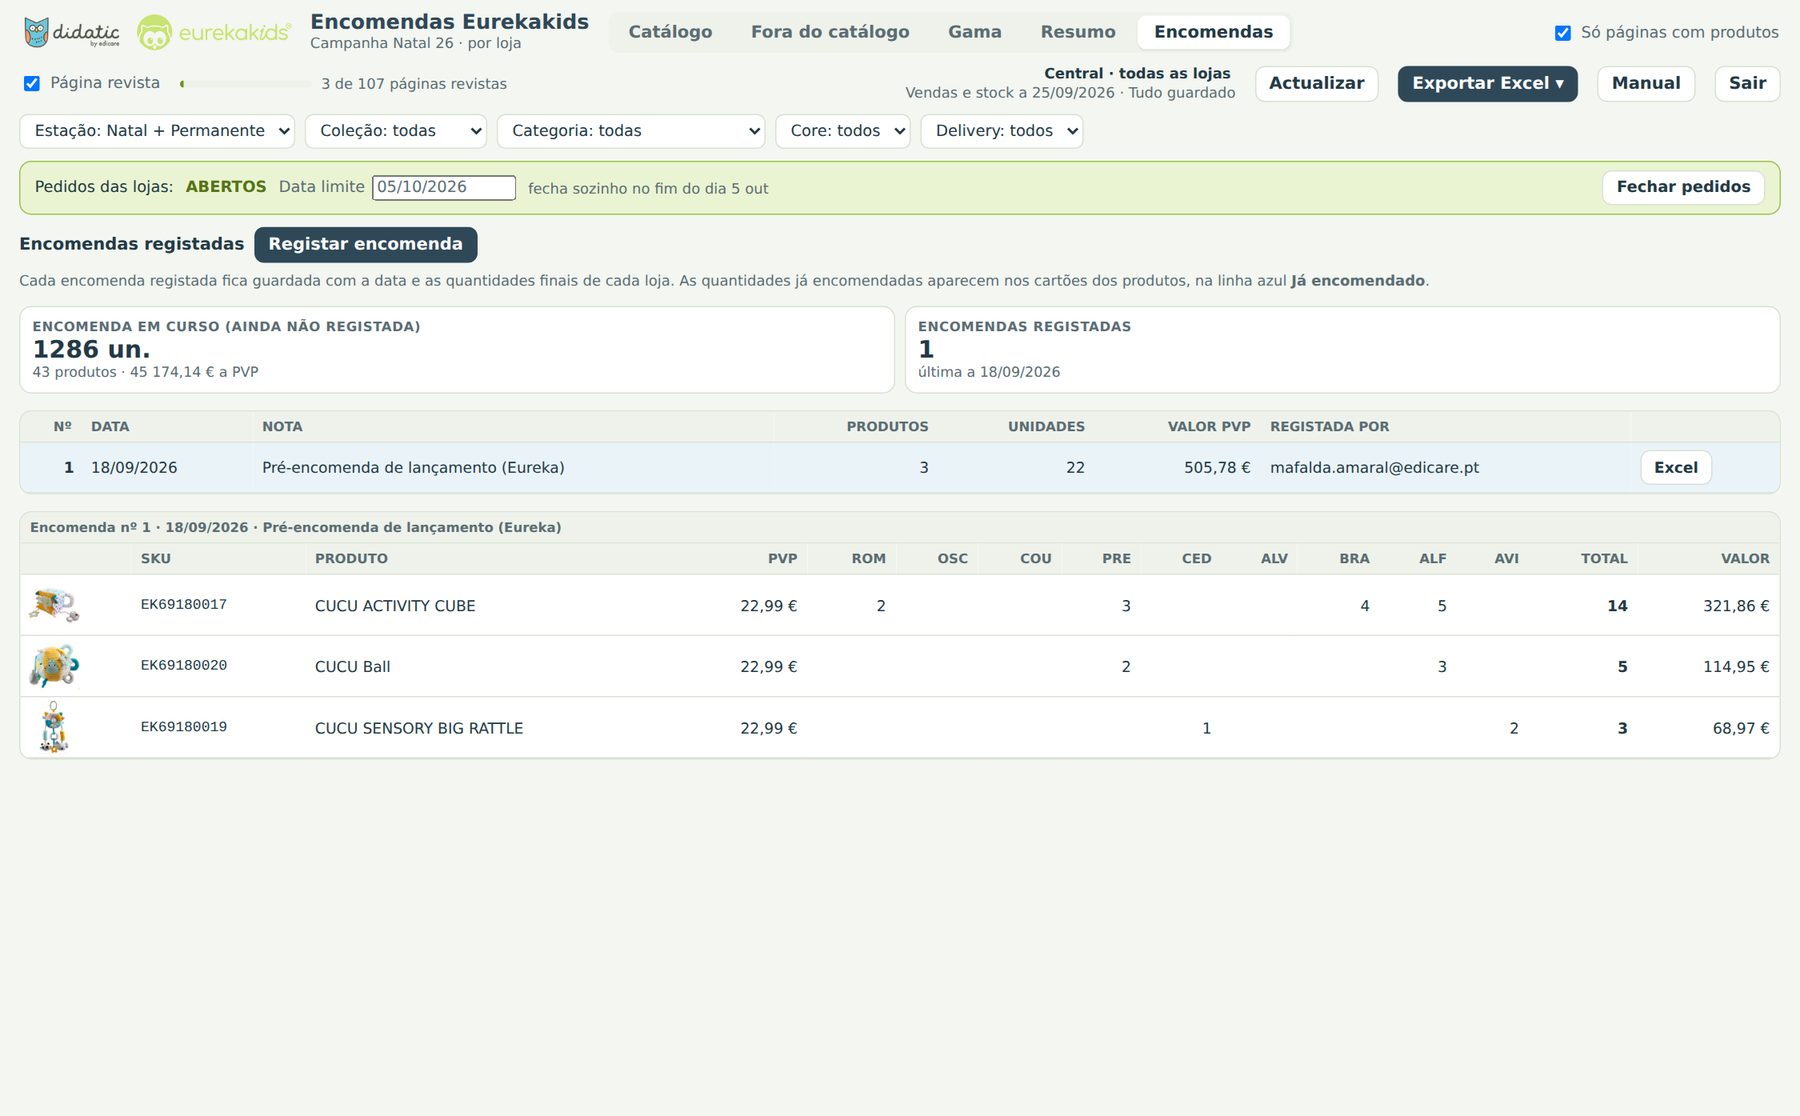Click product name CUCU ACTIVITY CUBE
The image size is (1800, 1116).
(x=395, y=606)
